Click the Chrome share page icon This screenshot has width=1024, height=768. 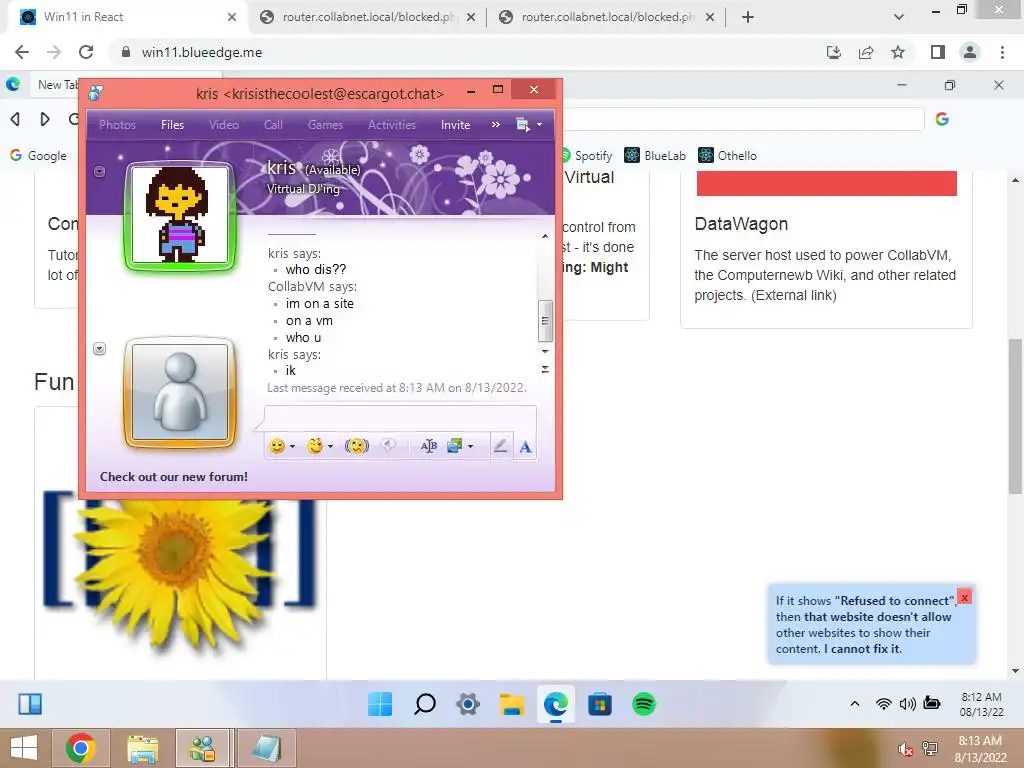[866, 52]
